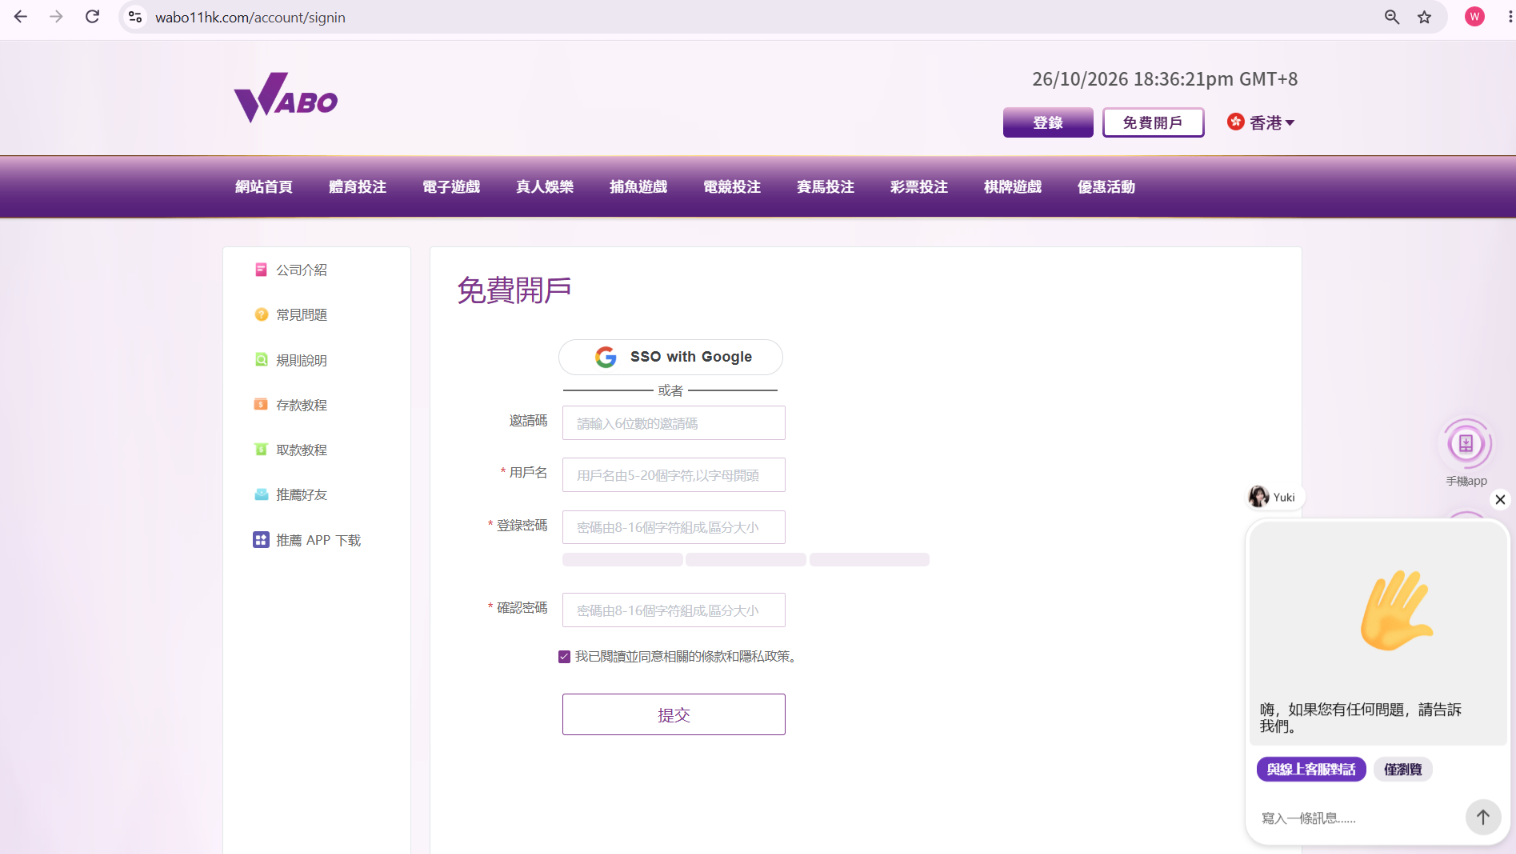This screenshot has height=854, width=1516.
Task: Open 真人娛樂 in the navigation bar
Action: pos(545,187)
